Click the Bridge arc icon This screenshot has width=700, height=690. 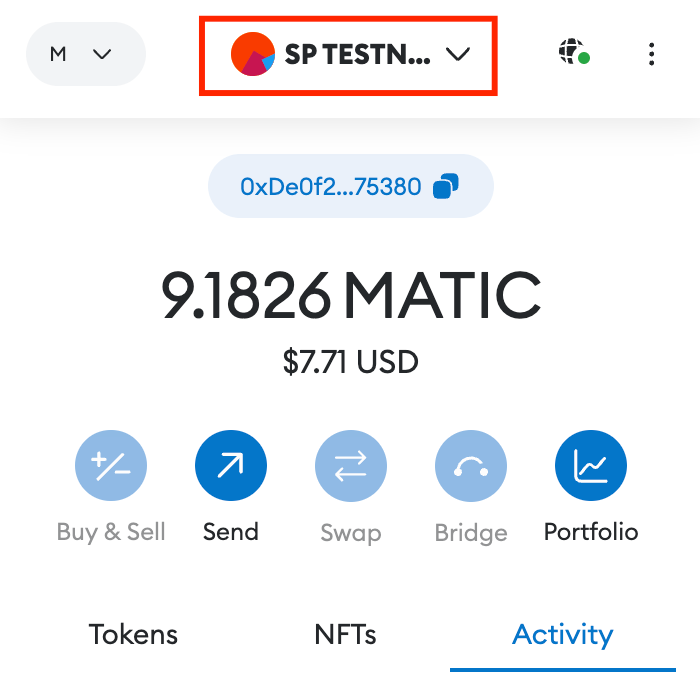pyautogui.click(x=471, y=465)
